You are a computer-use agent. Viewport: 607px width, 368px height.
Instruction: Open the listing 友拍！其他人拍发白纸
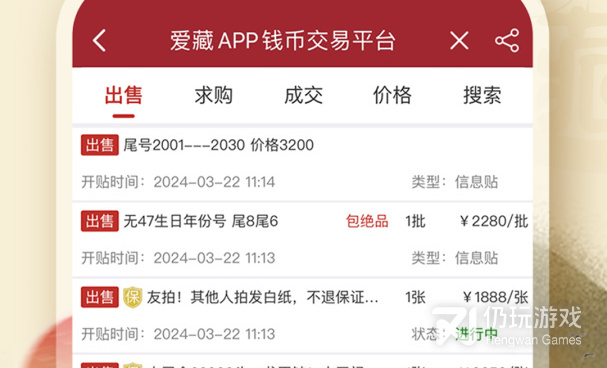pyautogui.click(x=262, y=298)
